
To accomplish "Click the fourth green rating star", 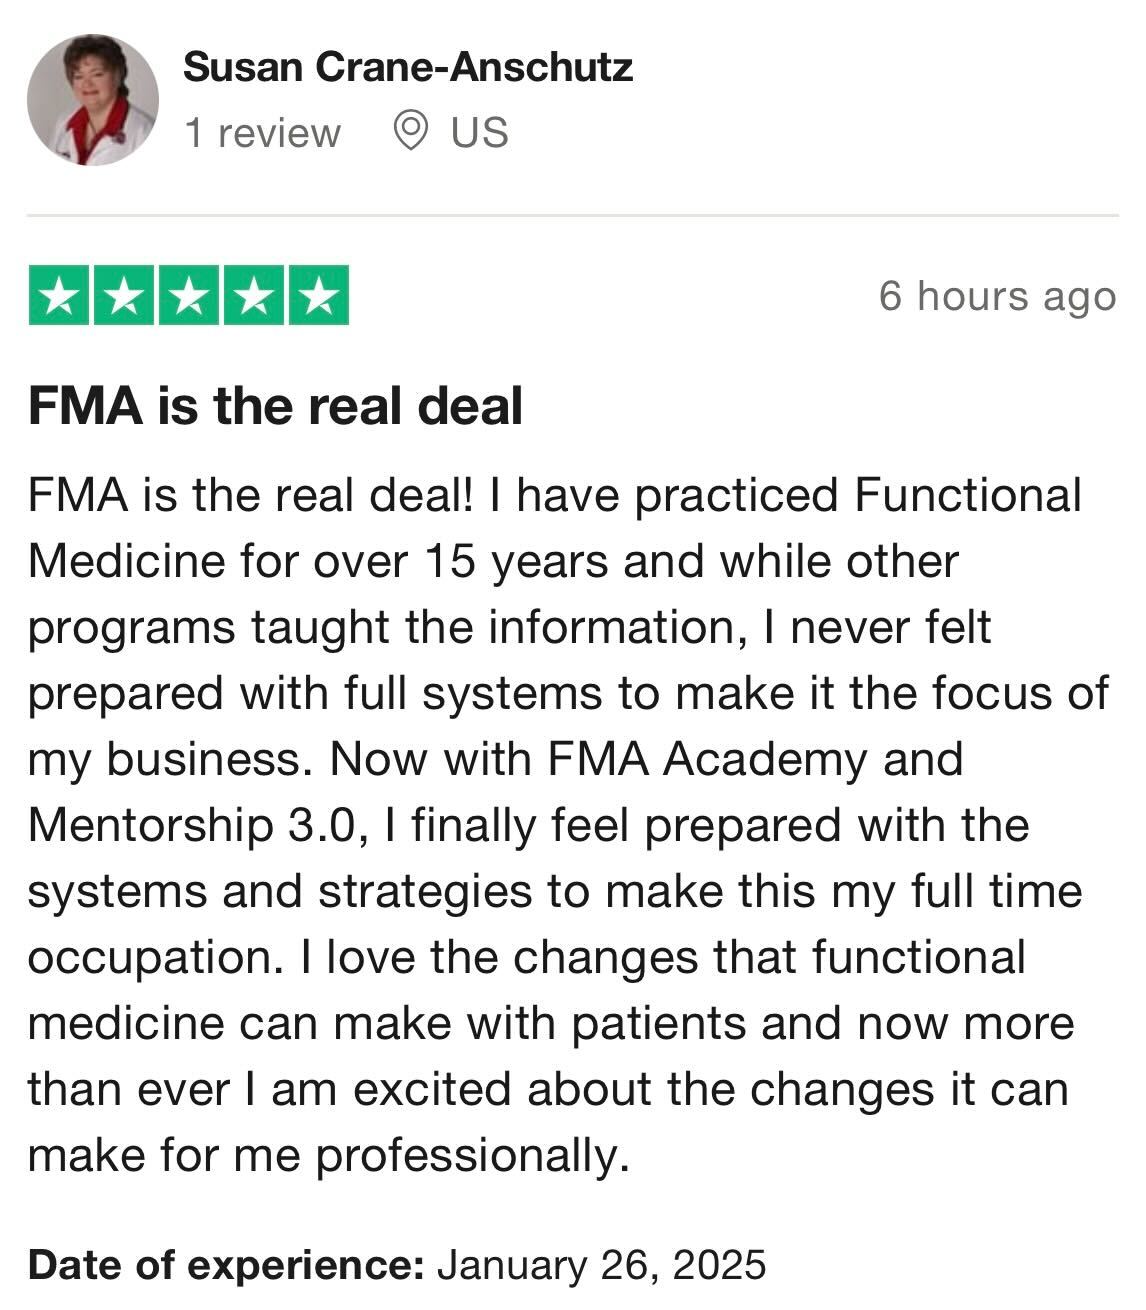I will [x=253, y=296].
